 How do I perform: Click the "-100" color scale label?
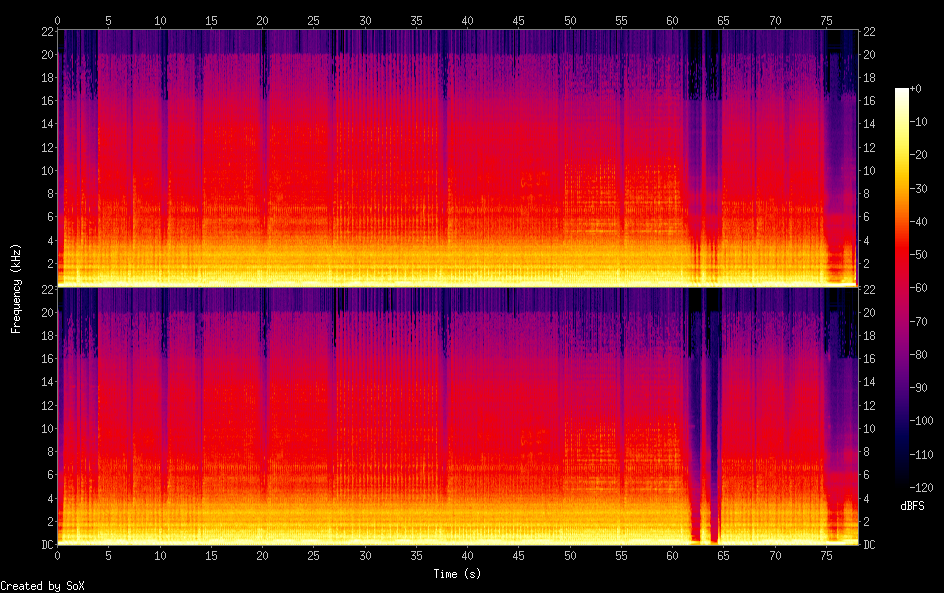922,421
